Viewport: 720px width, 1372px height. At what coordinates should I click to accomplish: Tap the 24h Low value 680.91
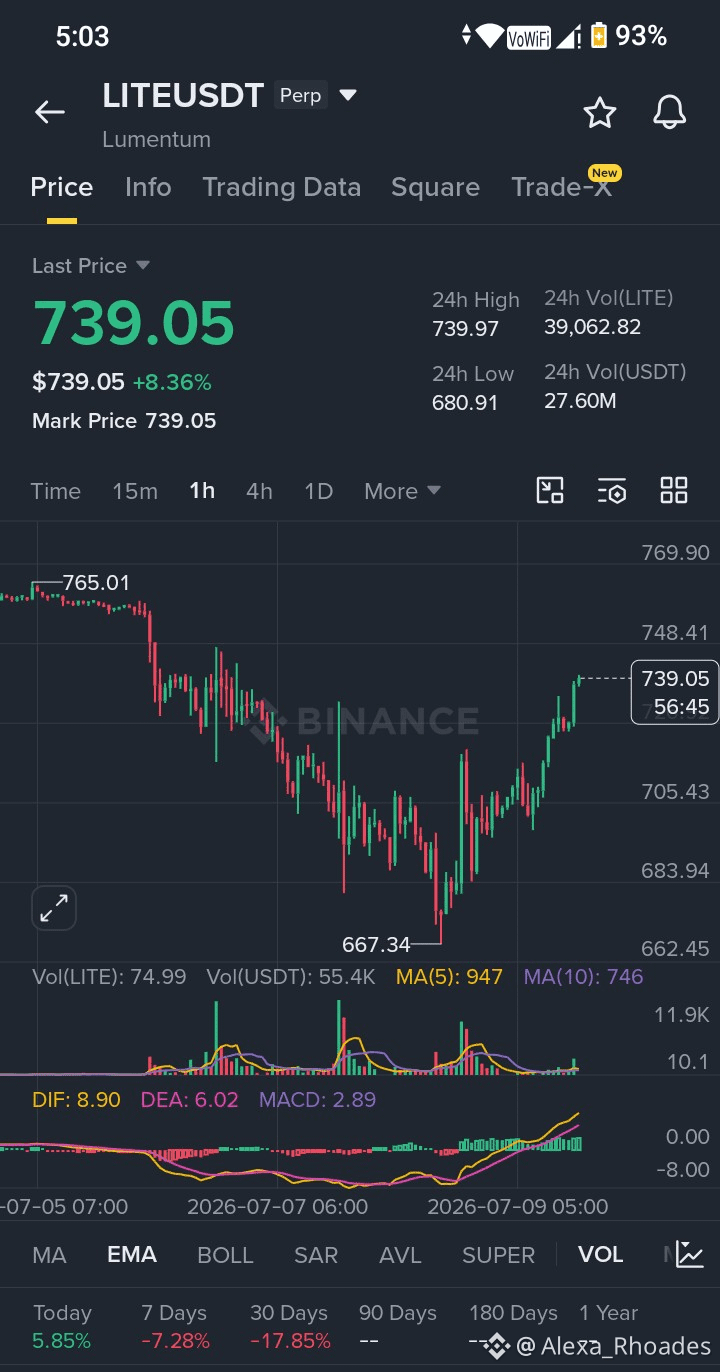tap(465, 404)
